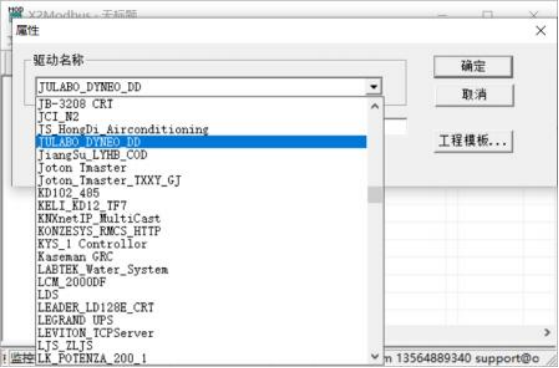Select JCI_N2 driver

point(201,117)
